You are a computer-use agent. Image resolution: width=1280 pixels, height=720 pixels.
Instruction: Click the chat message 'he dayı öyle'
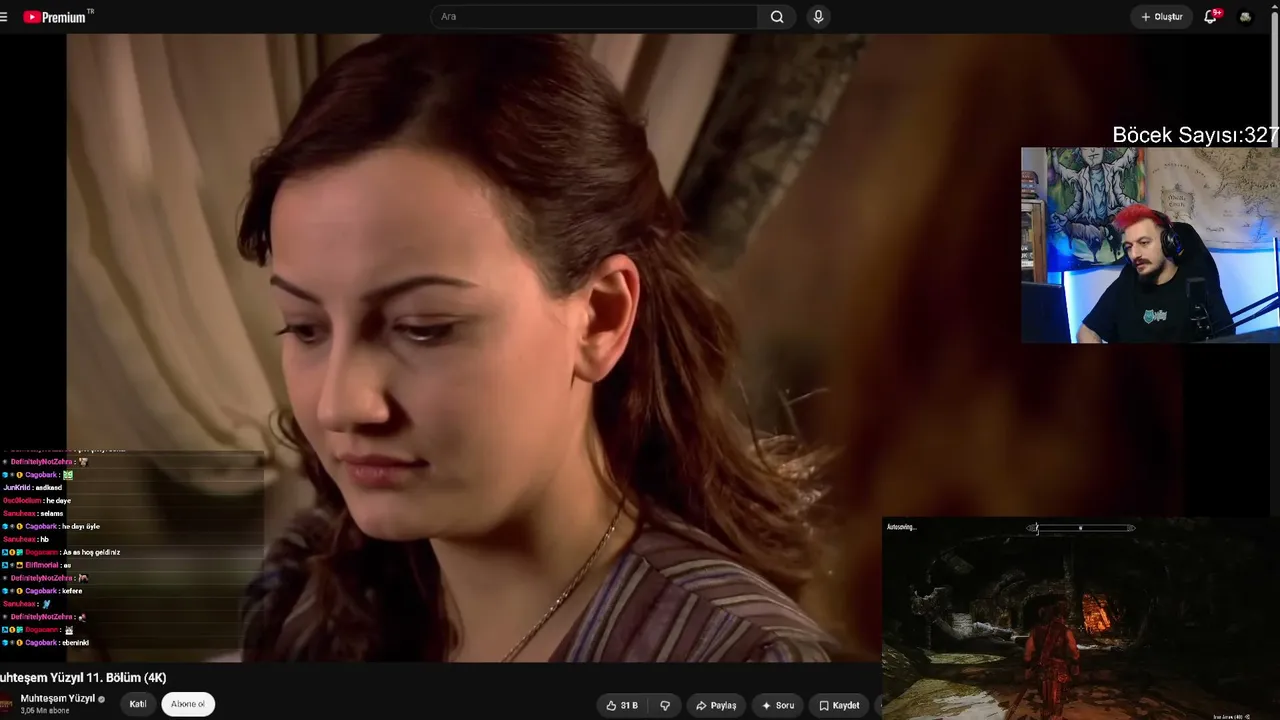[80, 527]
